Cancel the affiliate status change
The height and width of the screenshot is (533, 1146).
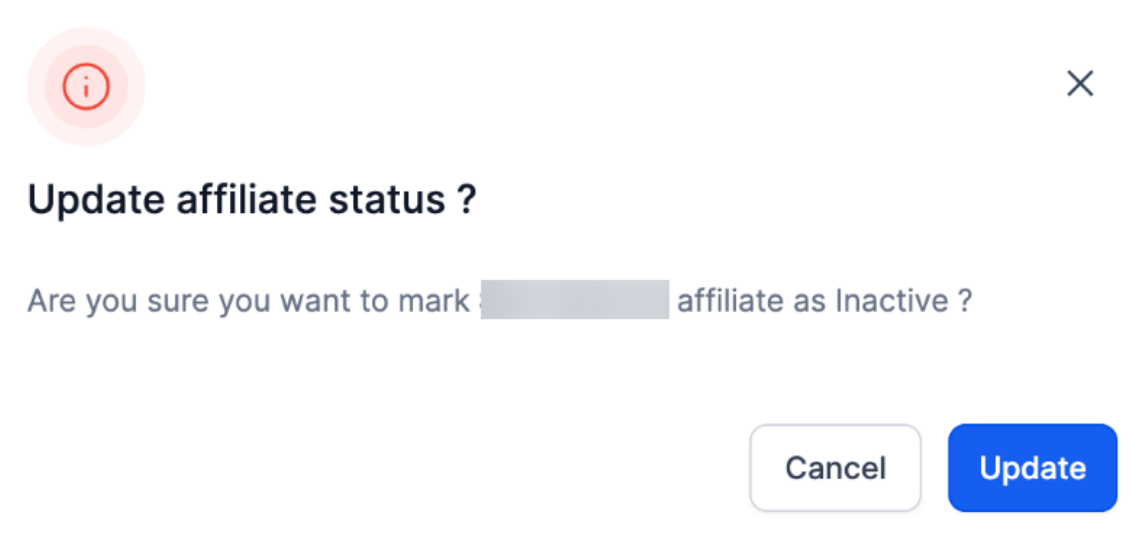tap(835, 468)
